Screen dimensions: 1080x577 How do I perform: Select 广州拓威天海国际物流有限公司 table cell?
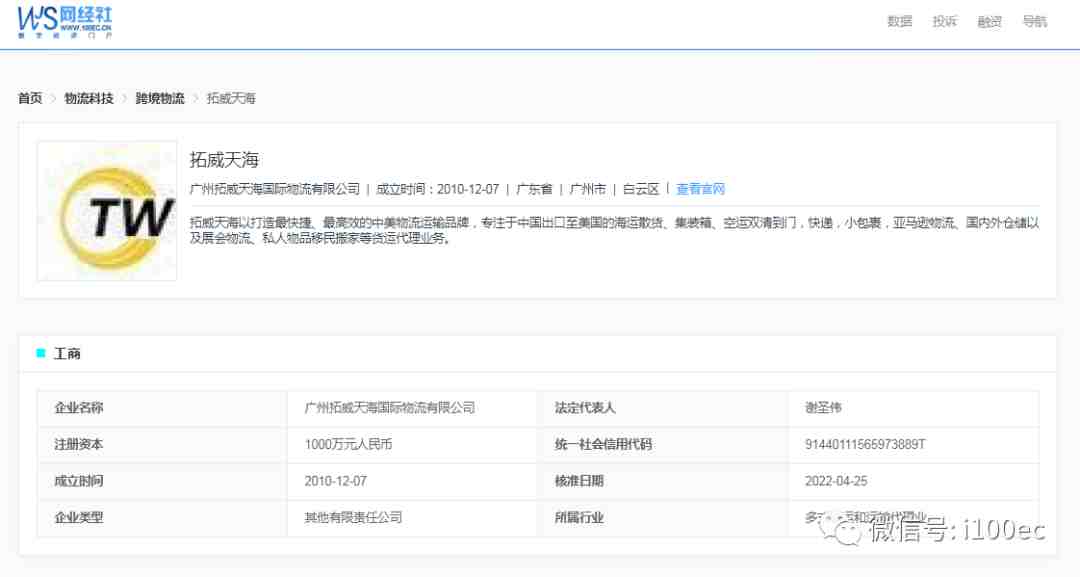point(412,408)
